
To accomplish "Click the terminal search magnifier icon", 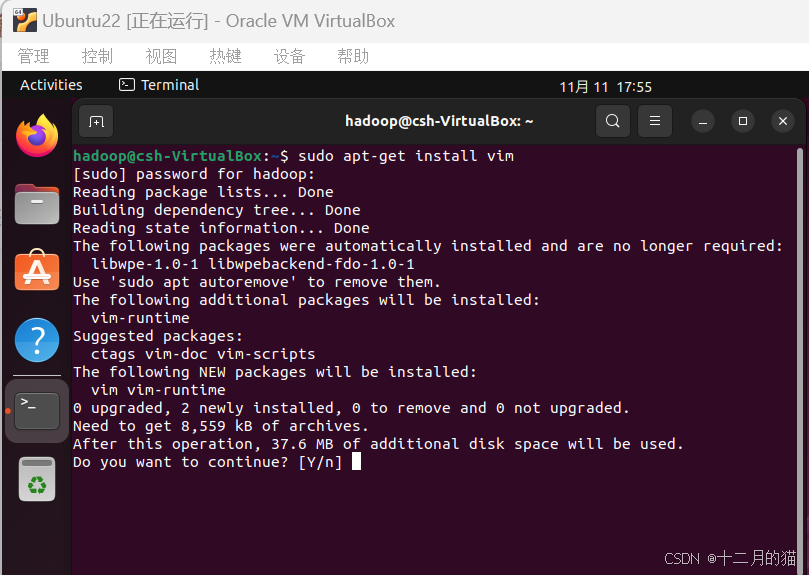I will tap(612, 121).
